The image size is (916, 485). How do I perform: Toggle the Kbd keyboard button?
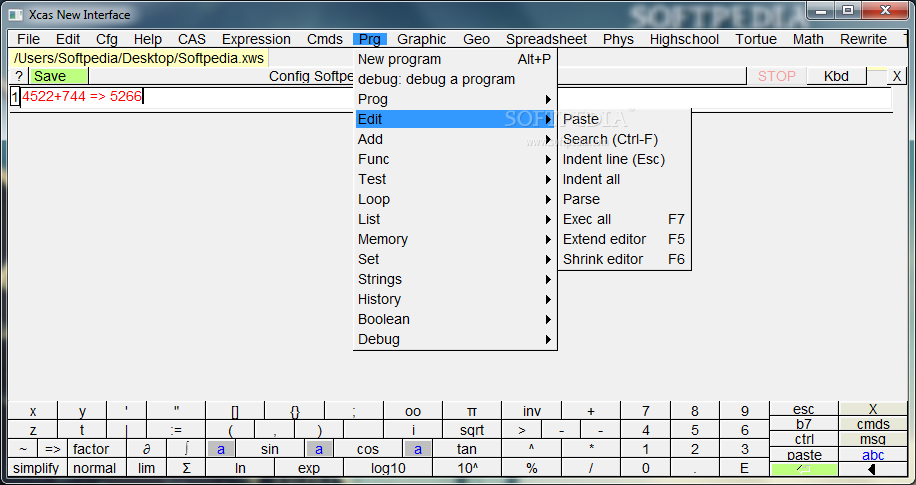point(836,76)
